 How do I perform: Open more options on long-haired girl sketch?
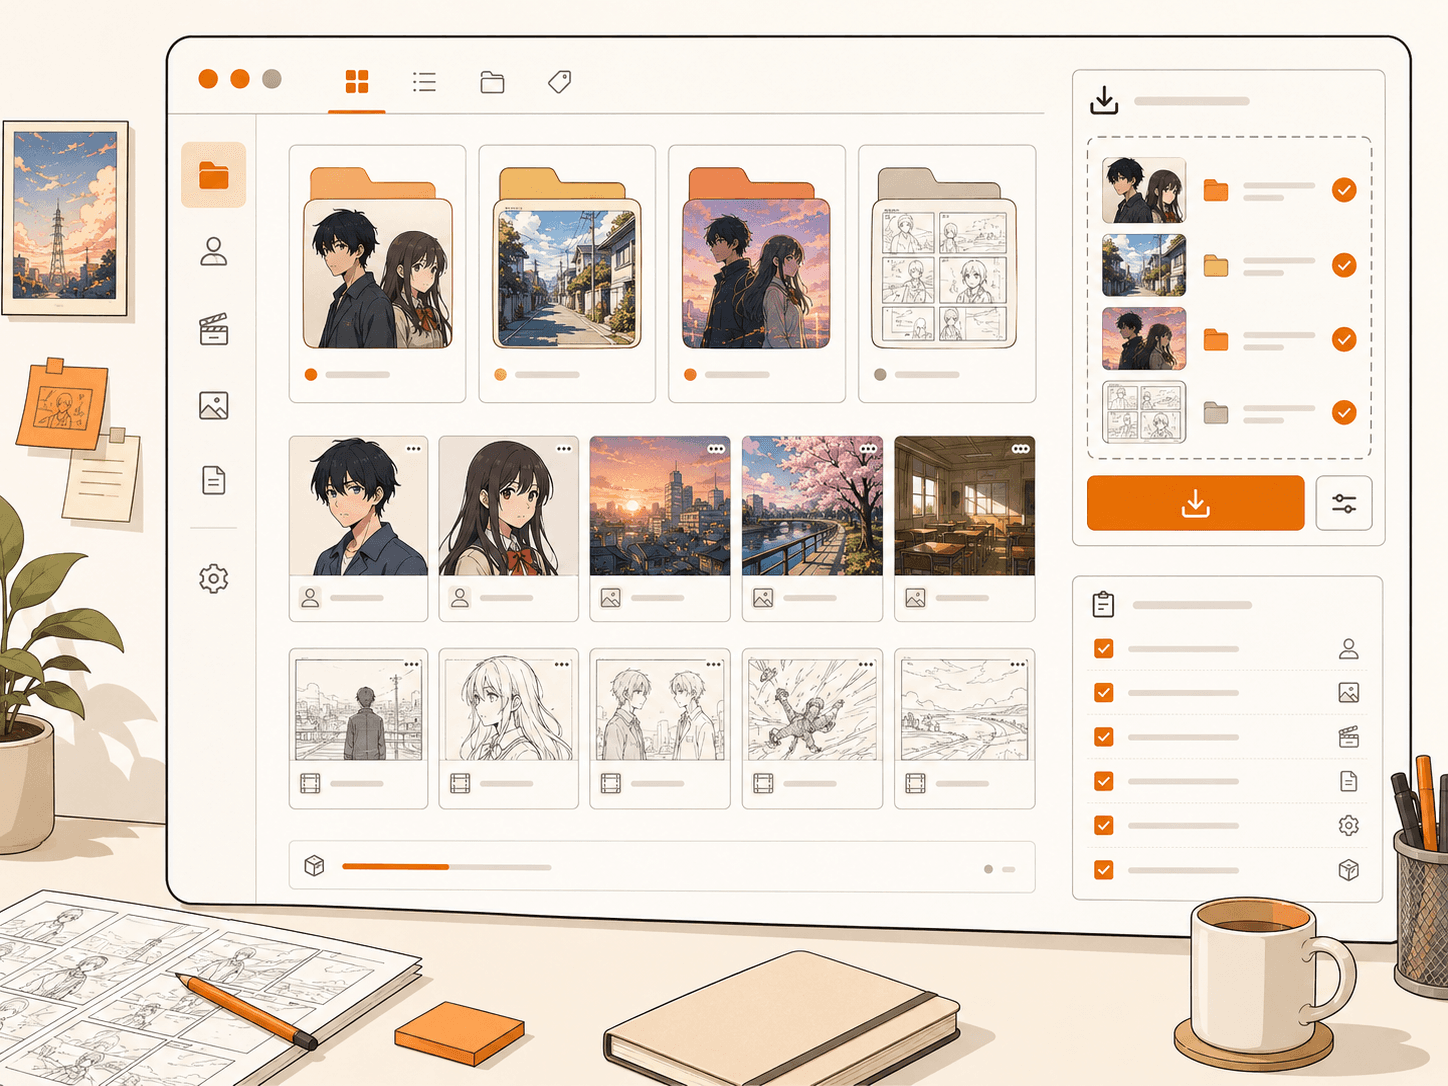[562, 664]
